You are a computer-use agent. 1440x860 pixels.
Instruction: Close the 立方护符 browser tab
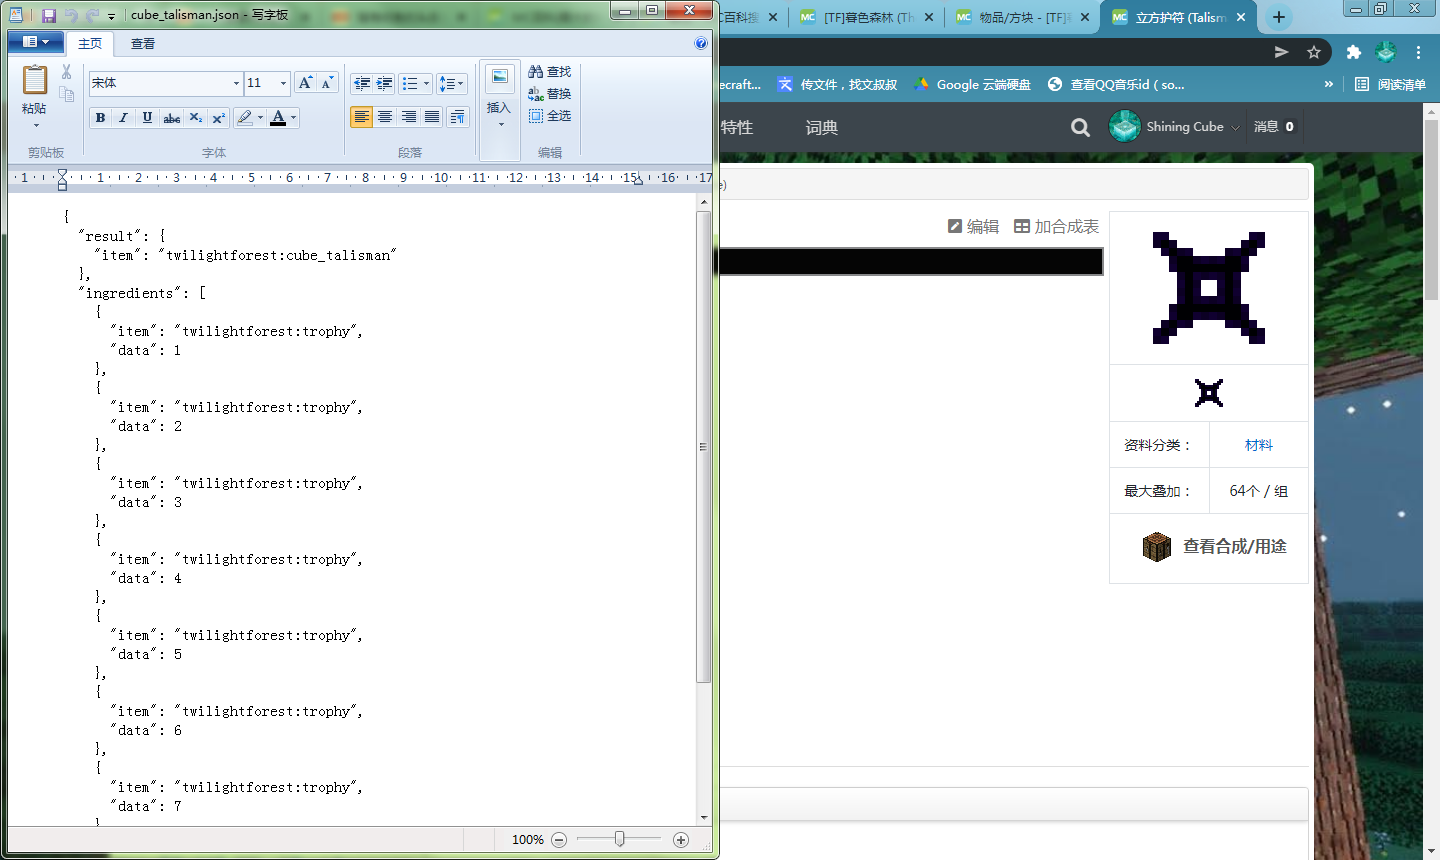[x=1241, y=17]
